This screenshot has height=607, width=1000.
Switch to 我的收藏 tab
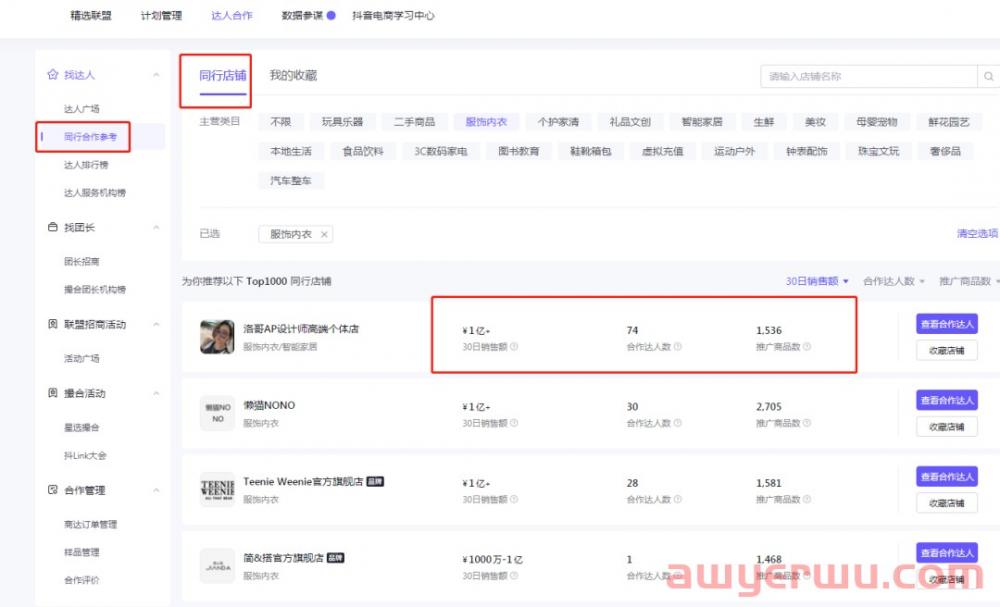point(293,75)
